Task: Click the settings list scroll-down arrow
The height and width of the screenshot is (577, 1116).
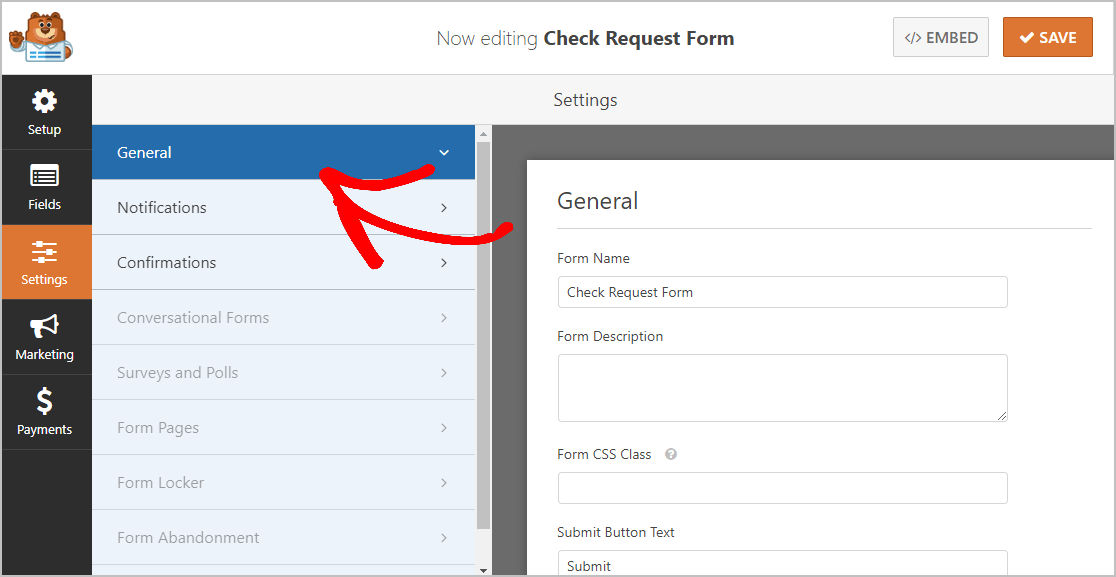Action: (483, 570)
